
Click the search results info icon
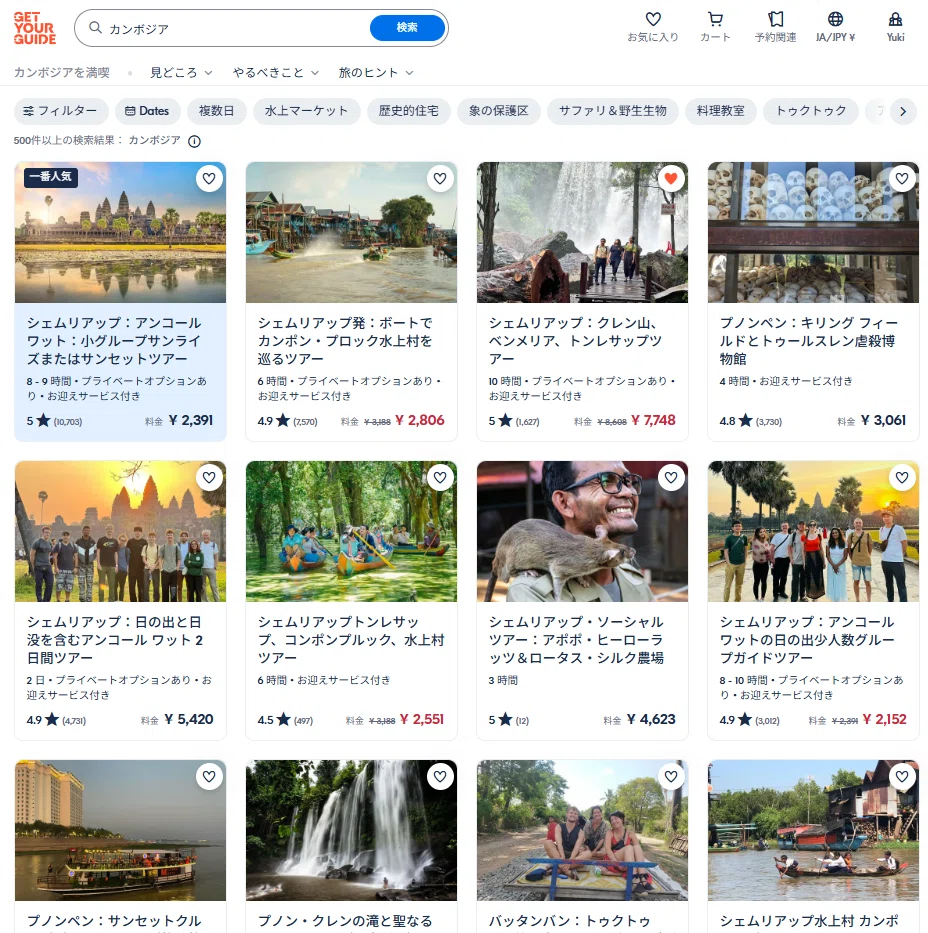pyautogui.click(x=195, y=141)
